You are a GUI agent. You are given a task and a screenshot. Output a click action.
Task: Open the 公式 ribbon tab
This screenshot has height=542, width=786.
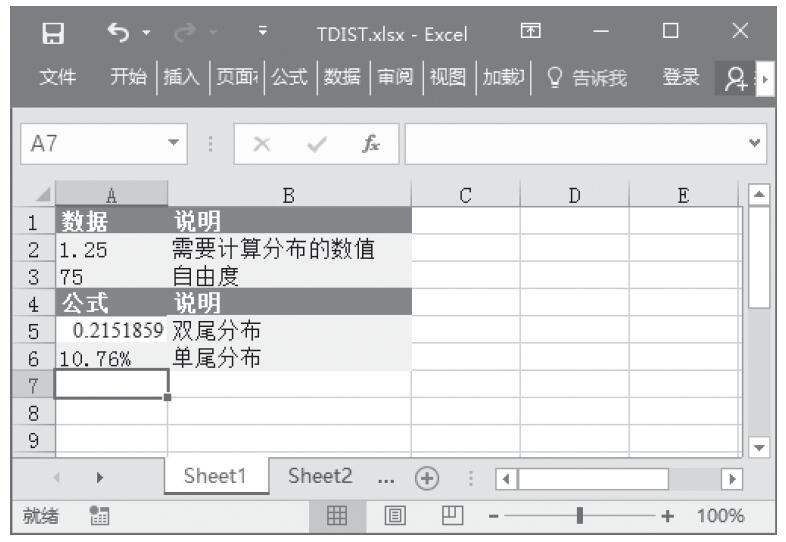289,78
